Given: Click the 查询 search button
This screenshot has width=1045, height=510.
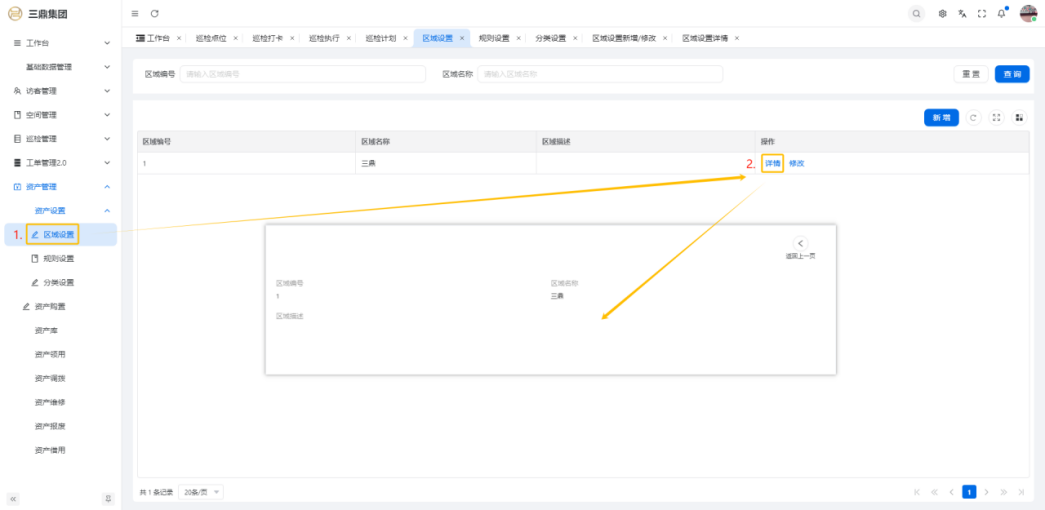Looking at the screenshot, I should [1012, 74].
